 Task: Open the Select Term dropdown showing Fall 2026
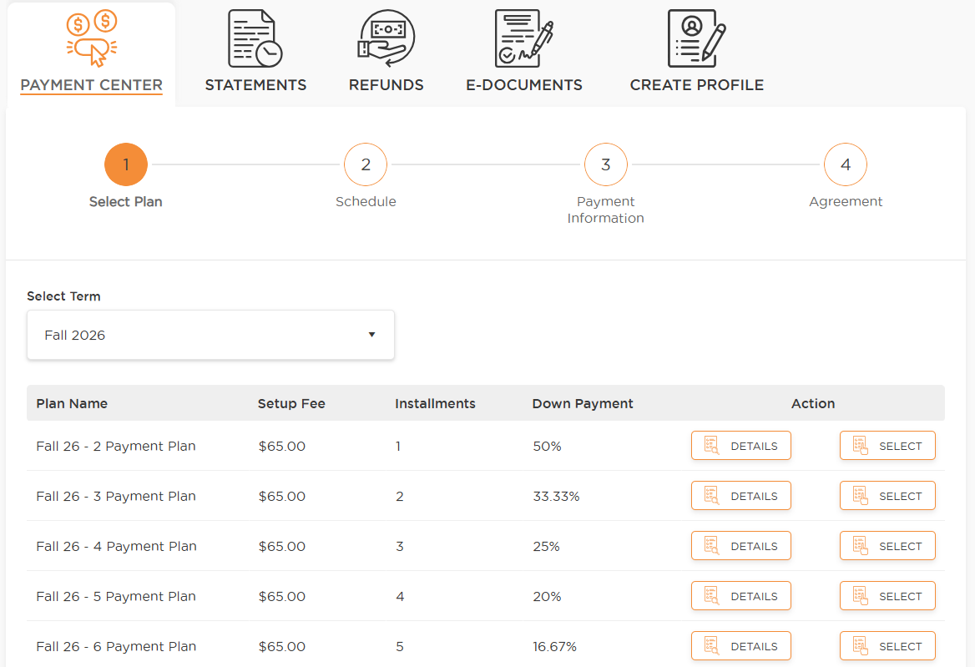pyautogui.click(x=211, y=335)
